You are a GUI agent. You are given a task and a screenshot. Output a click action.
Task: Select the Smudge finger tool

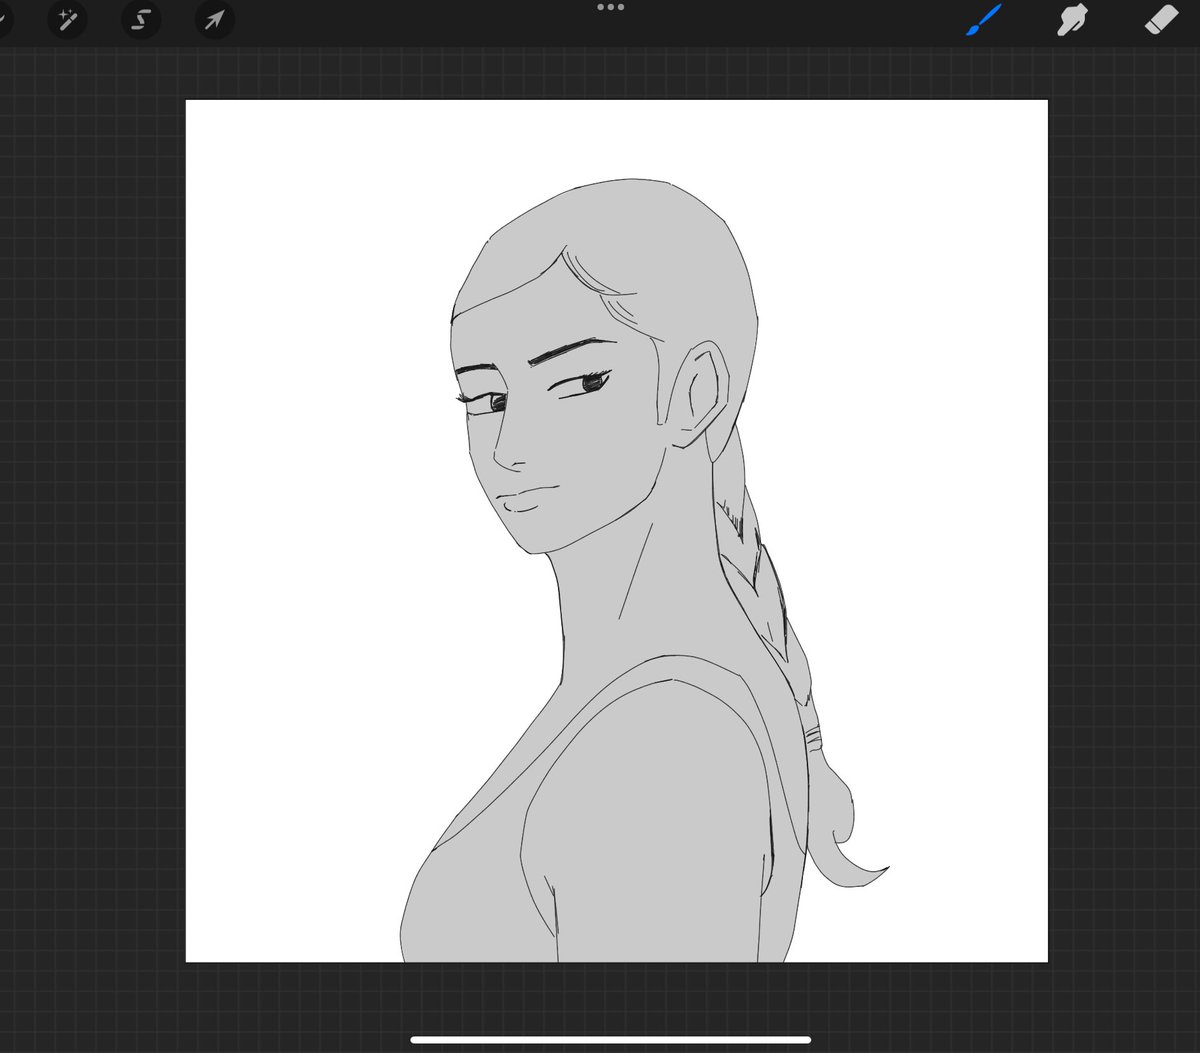(x=1073, y=19)
